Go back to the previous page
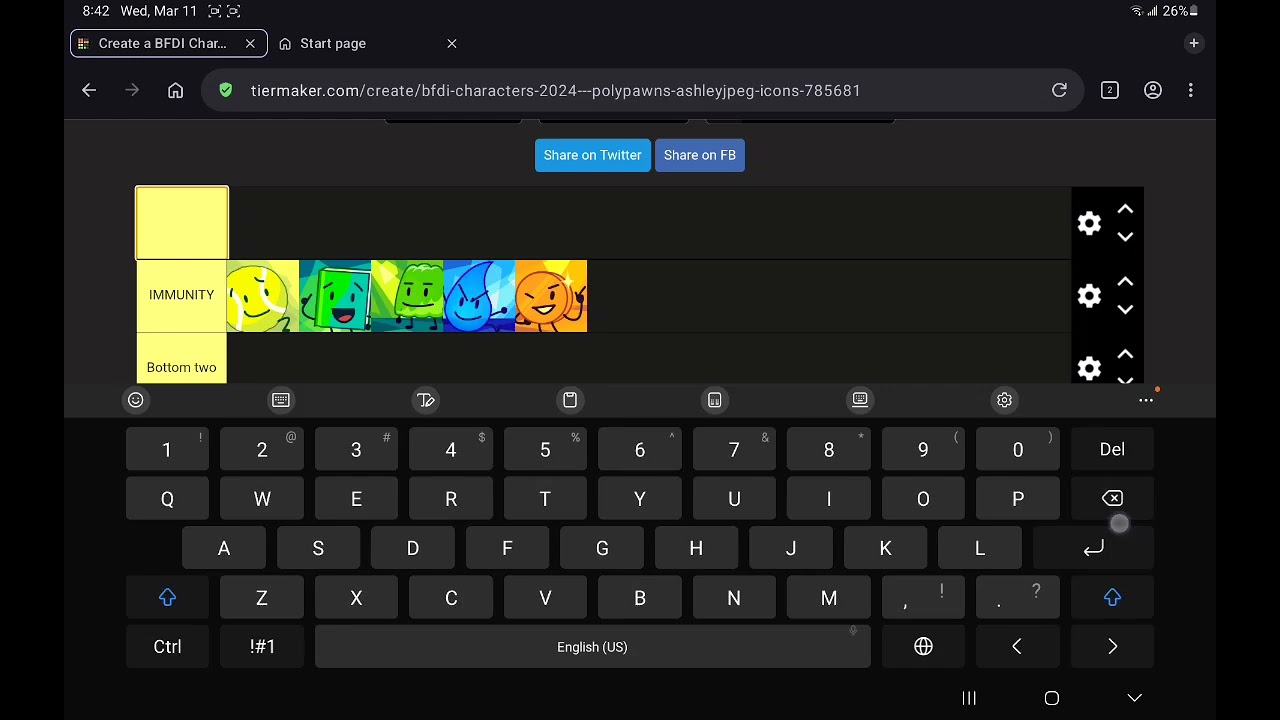The height and width of the screenshot is (720, 1280). point(89,90)
